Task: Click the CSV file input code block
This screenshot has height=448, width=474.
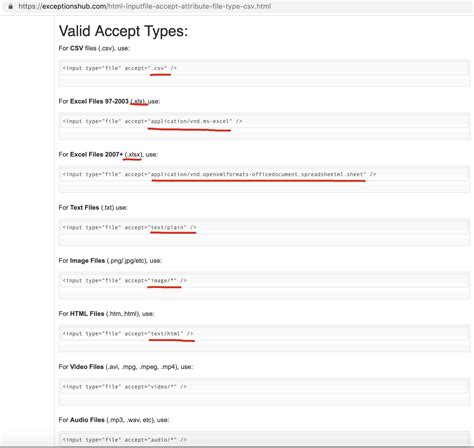Action: (x=264, y=73)
